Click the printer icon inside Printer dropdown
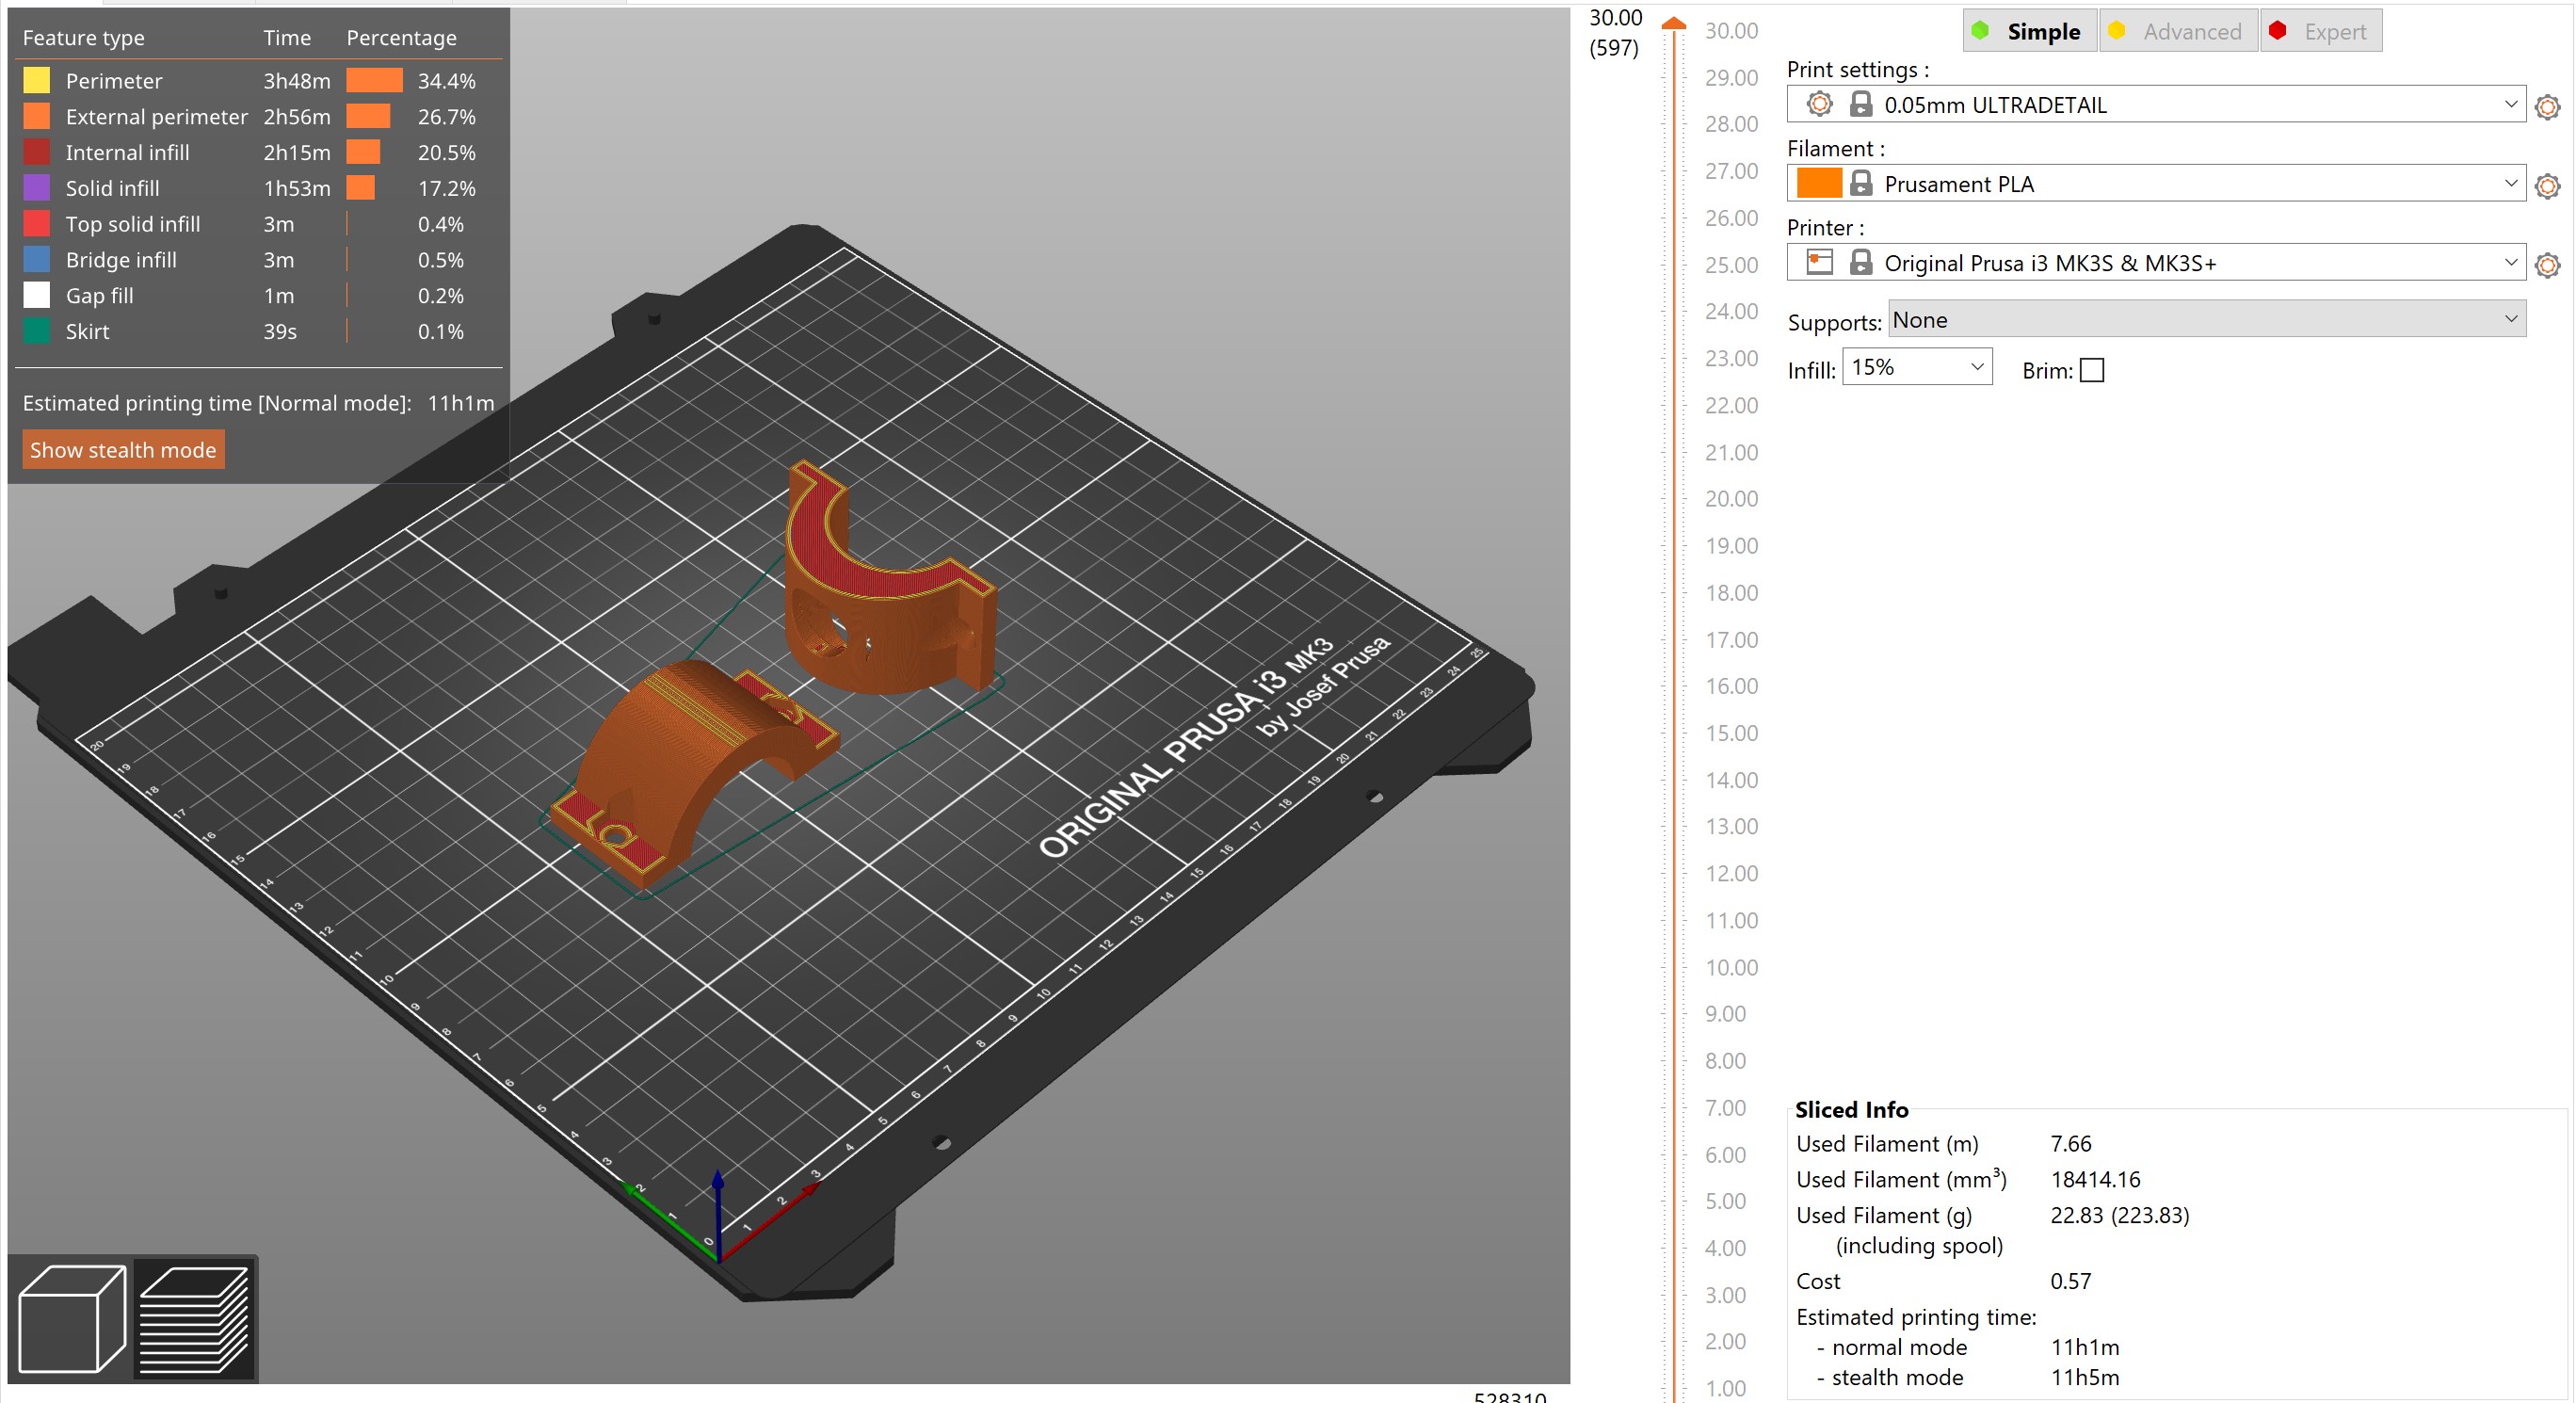 tap(1820, 262)
